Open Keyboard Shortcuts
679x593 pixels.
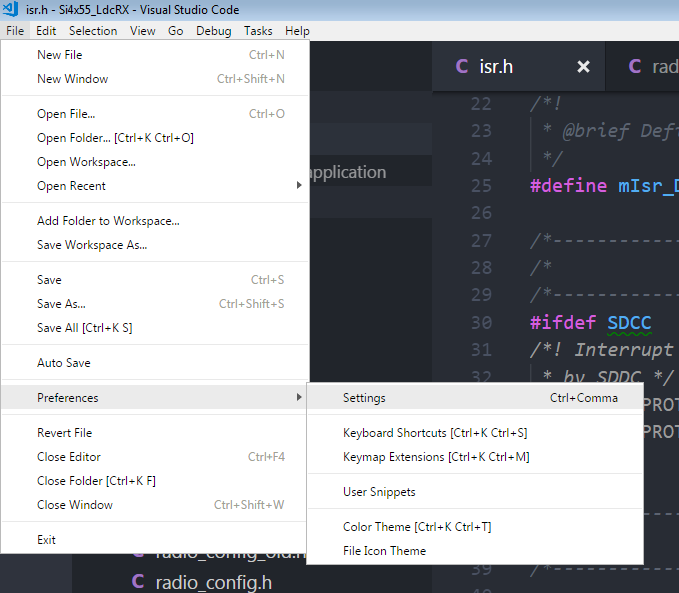[434, 433]
